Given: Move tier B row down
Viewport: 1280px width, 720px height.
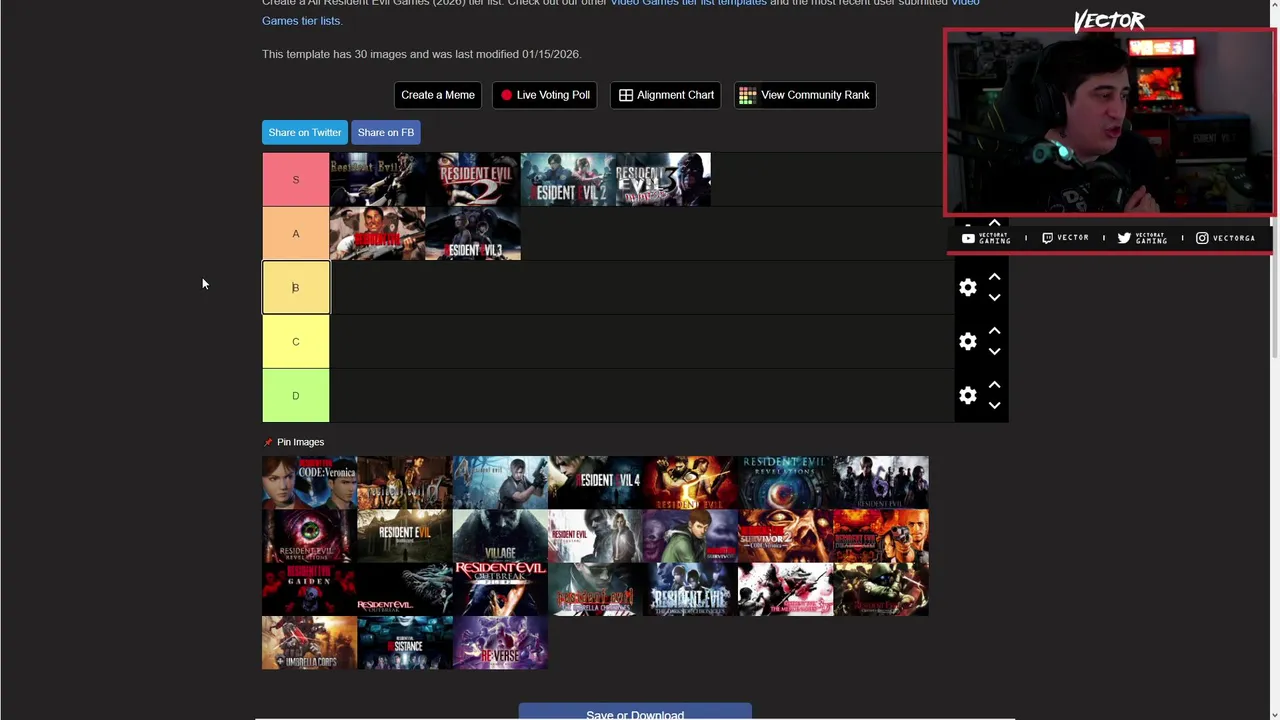Looking at the screenshot, I should pyautogui.click(x=994, y=297).
